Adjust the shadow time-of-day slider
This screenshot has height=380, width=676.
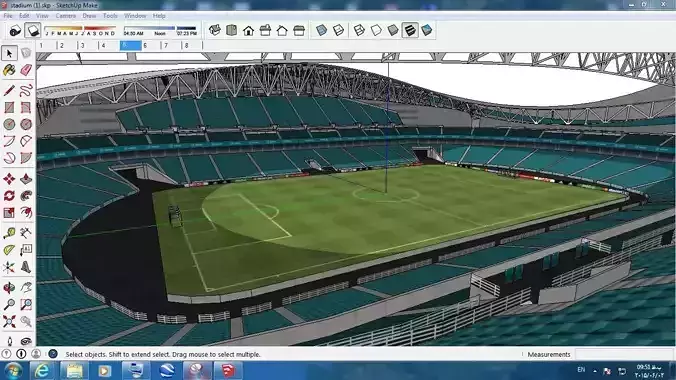[160, 28]
